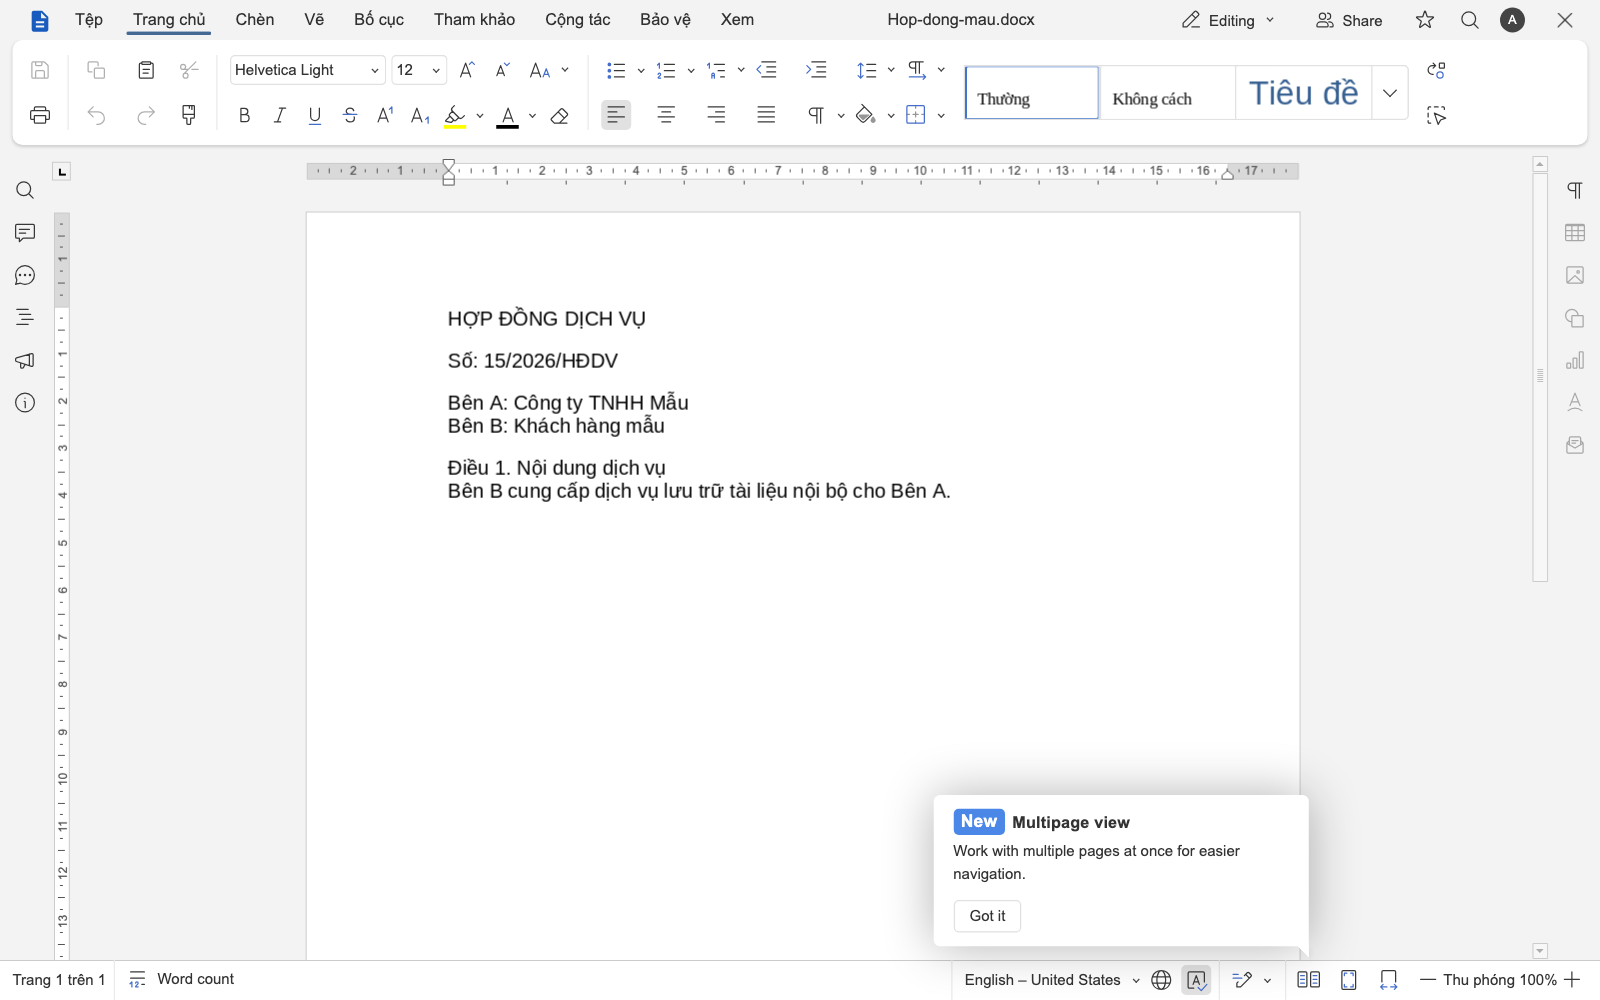This screenshot has width=1600, height=1000.
Task: Click the Increase Indent icon
Action: [x=816, y=70]
